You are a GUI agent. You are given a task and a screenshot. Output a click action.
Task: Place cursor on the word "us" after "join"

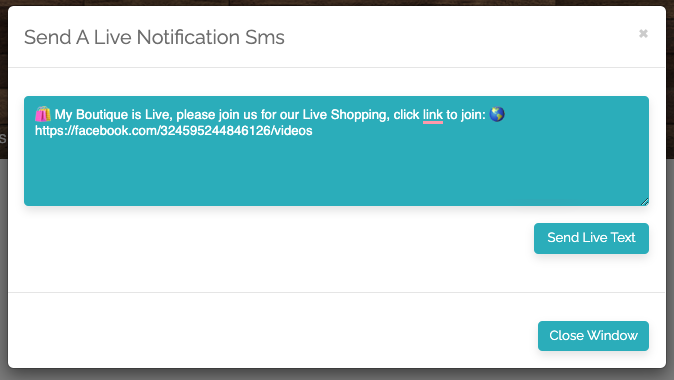(x=250, y=116)
